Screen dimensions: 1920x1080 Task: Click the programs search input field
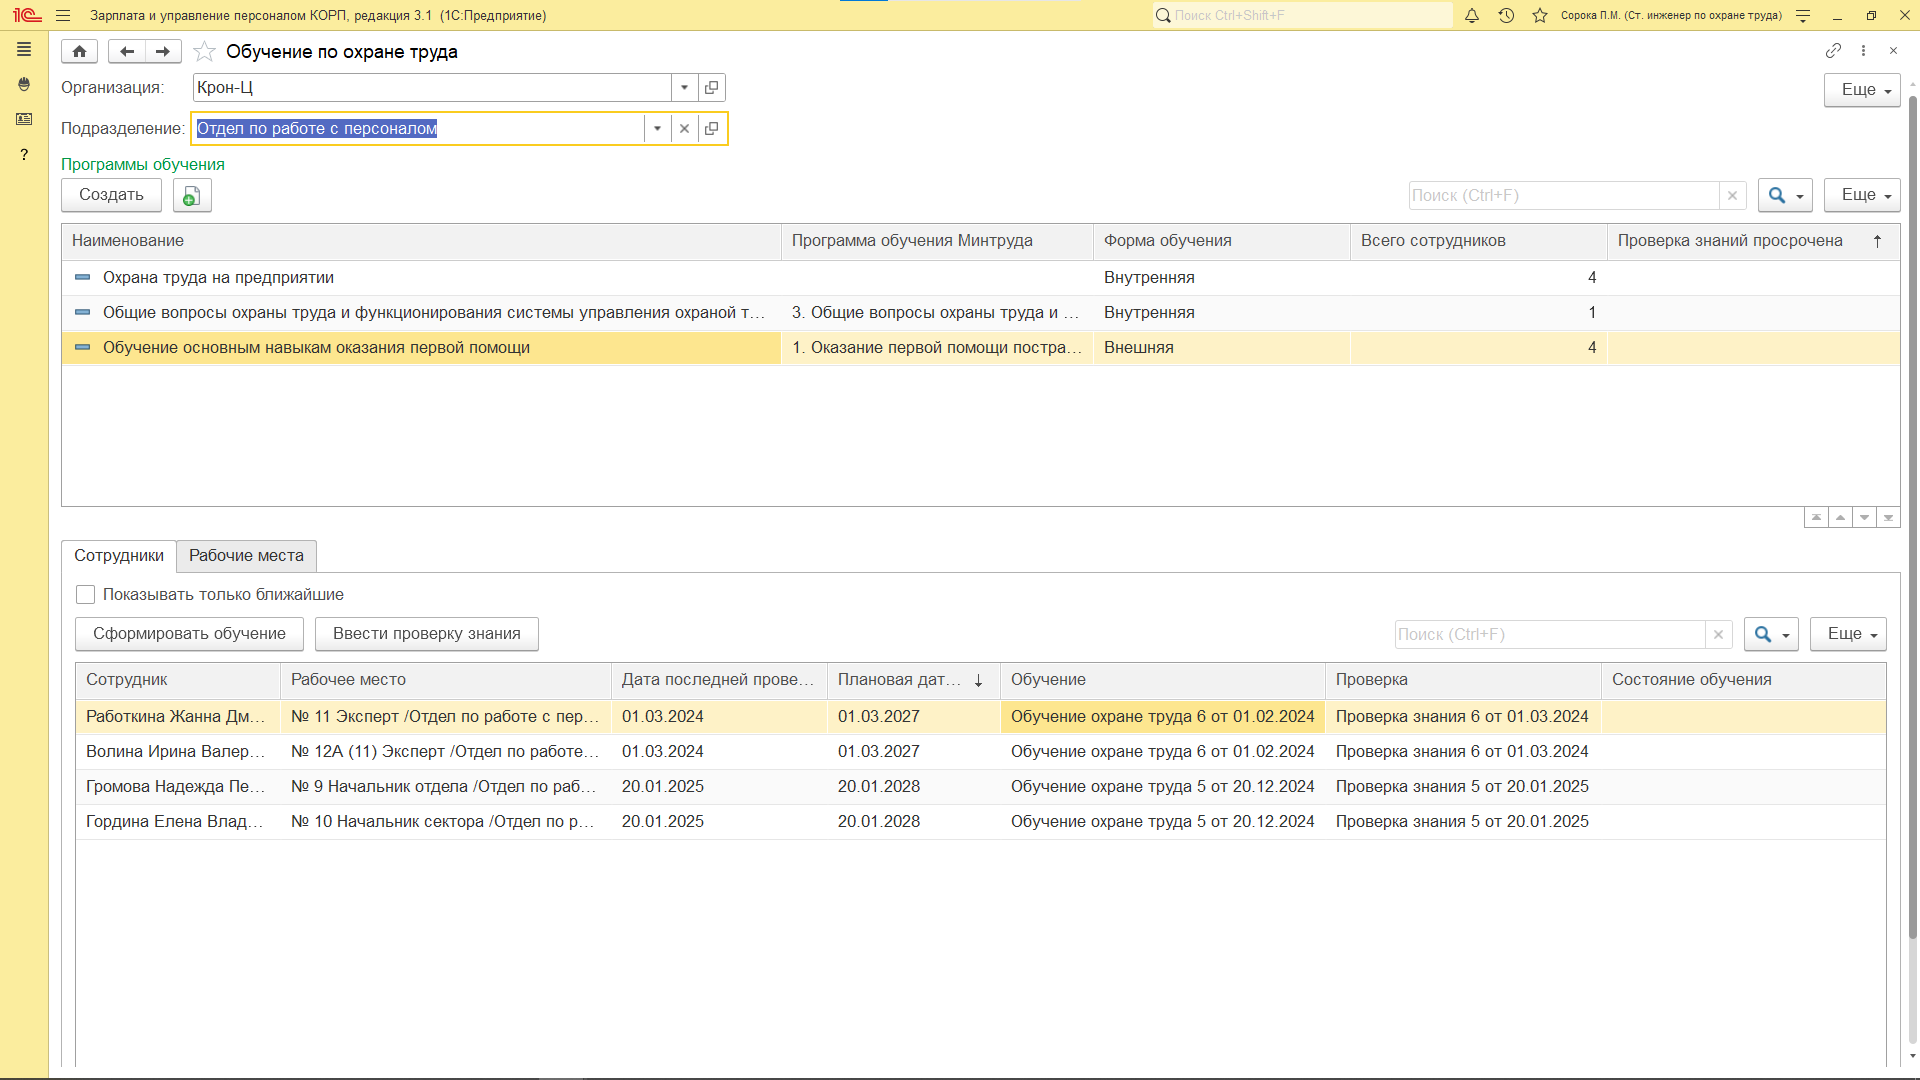(x=1563, y=196)
